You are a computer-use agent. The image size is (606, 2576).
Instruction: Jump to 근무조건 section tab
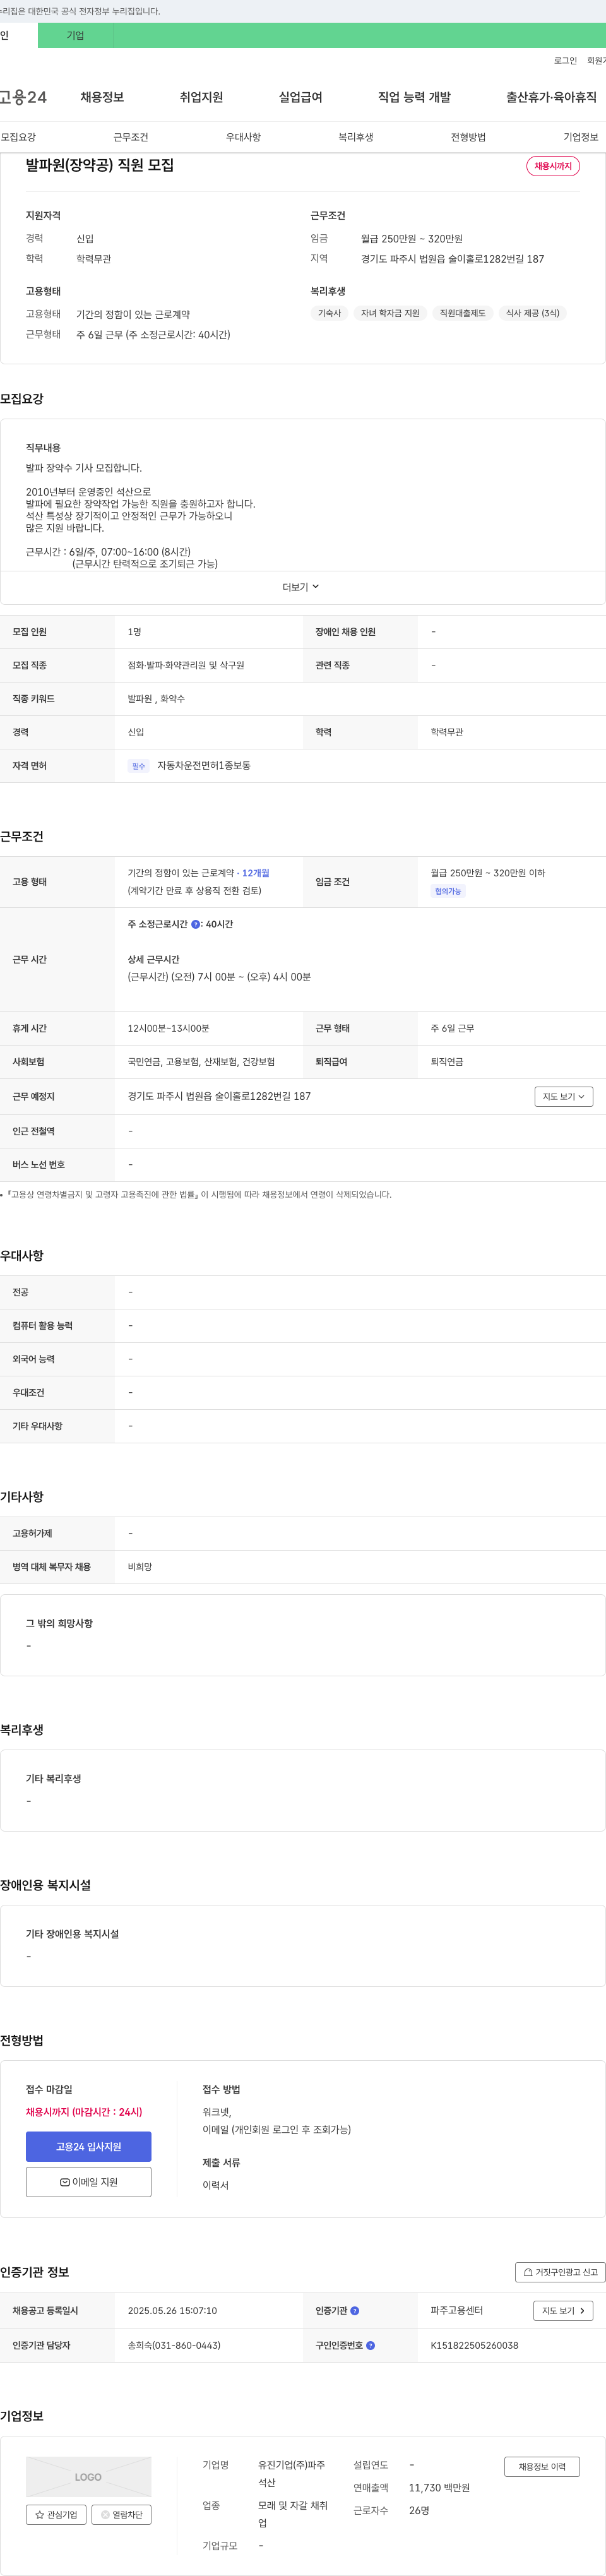(131, 137)
